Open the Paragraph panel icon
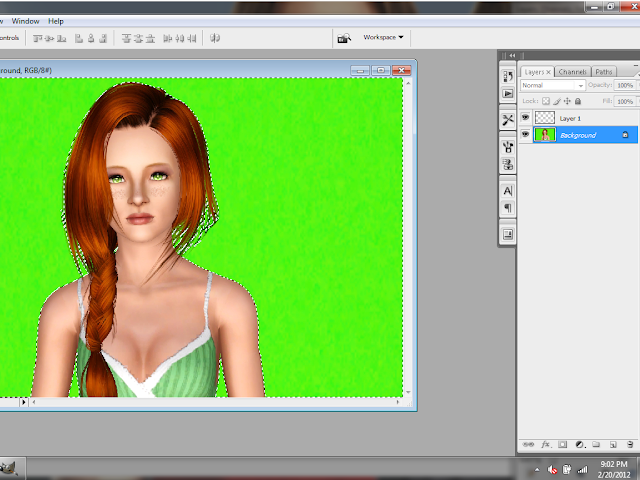640x480 pixels. click(x=508, y=208)
